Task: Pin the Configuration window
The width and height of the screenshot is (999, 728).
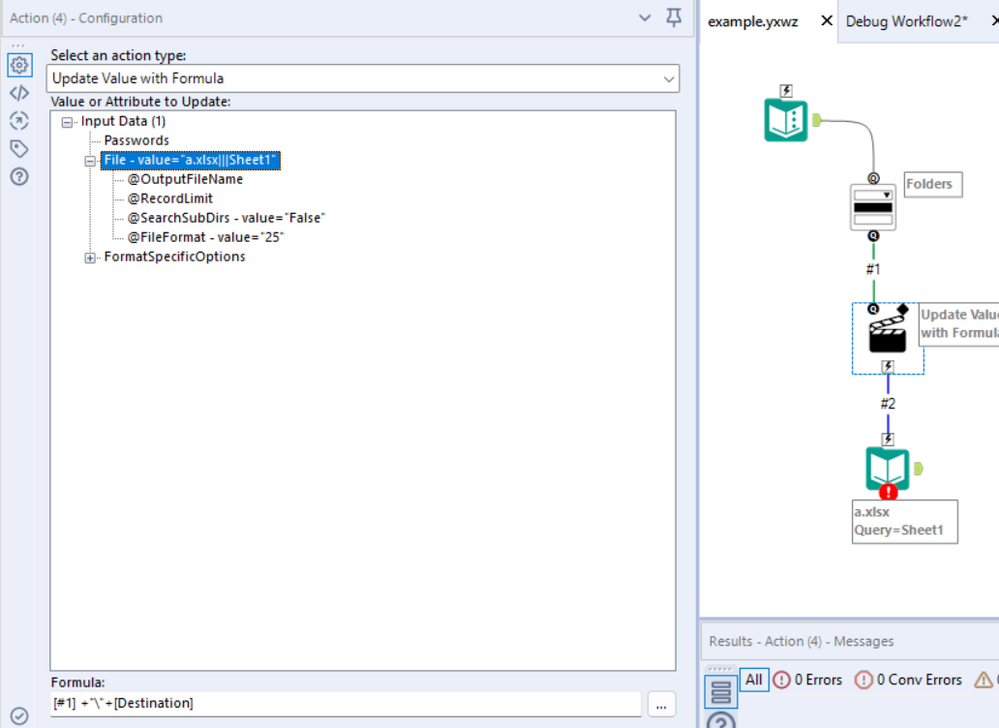Action: (x=674, y=18)
